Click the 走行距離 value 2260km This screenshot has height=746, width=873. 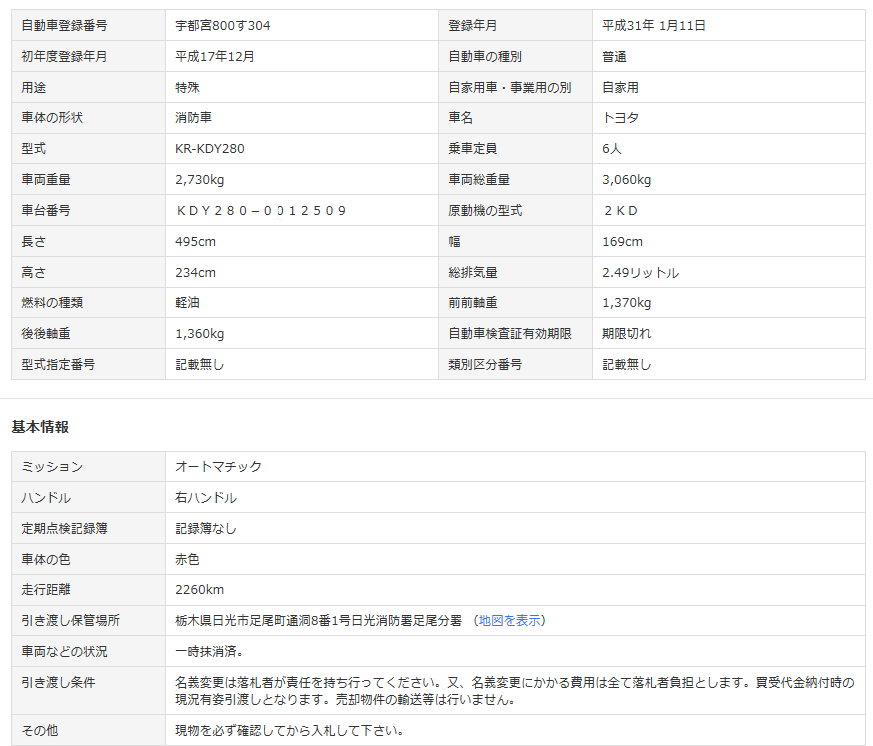[199, 590]
